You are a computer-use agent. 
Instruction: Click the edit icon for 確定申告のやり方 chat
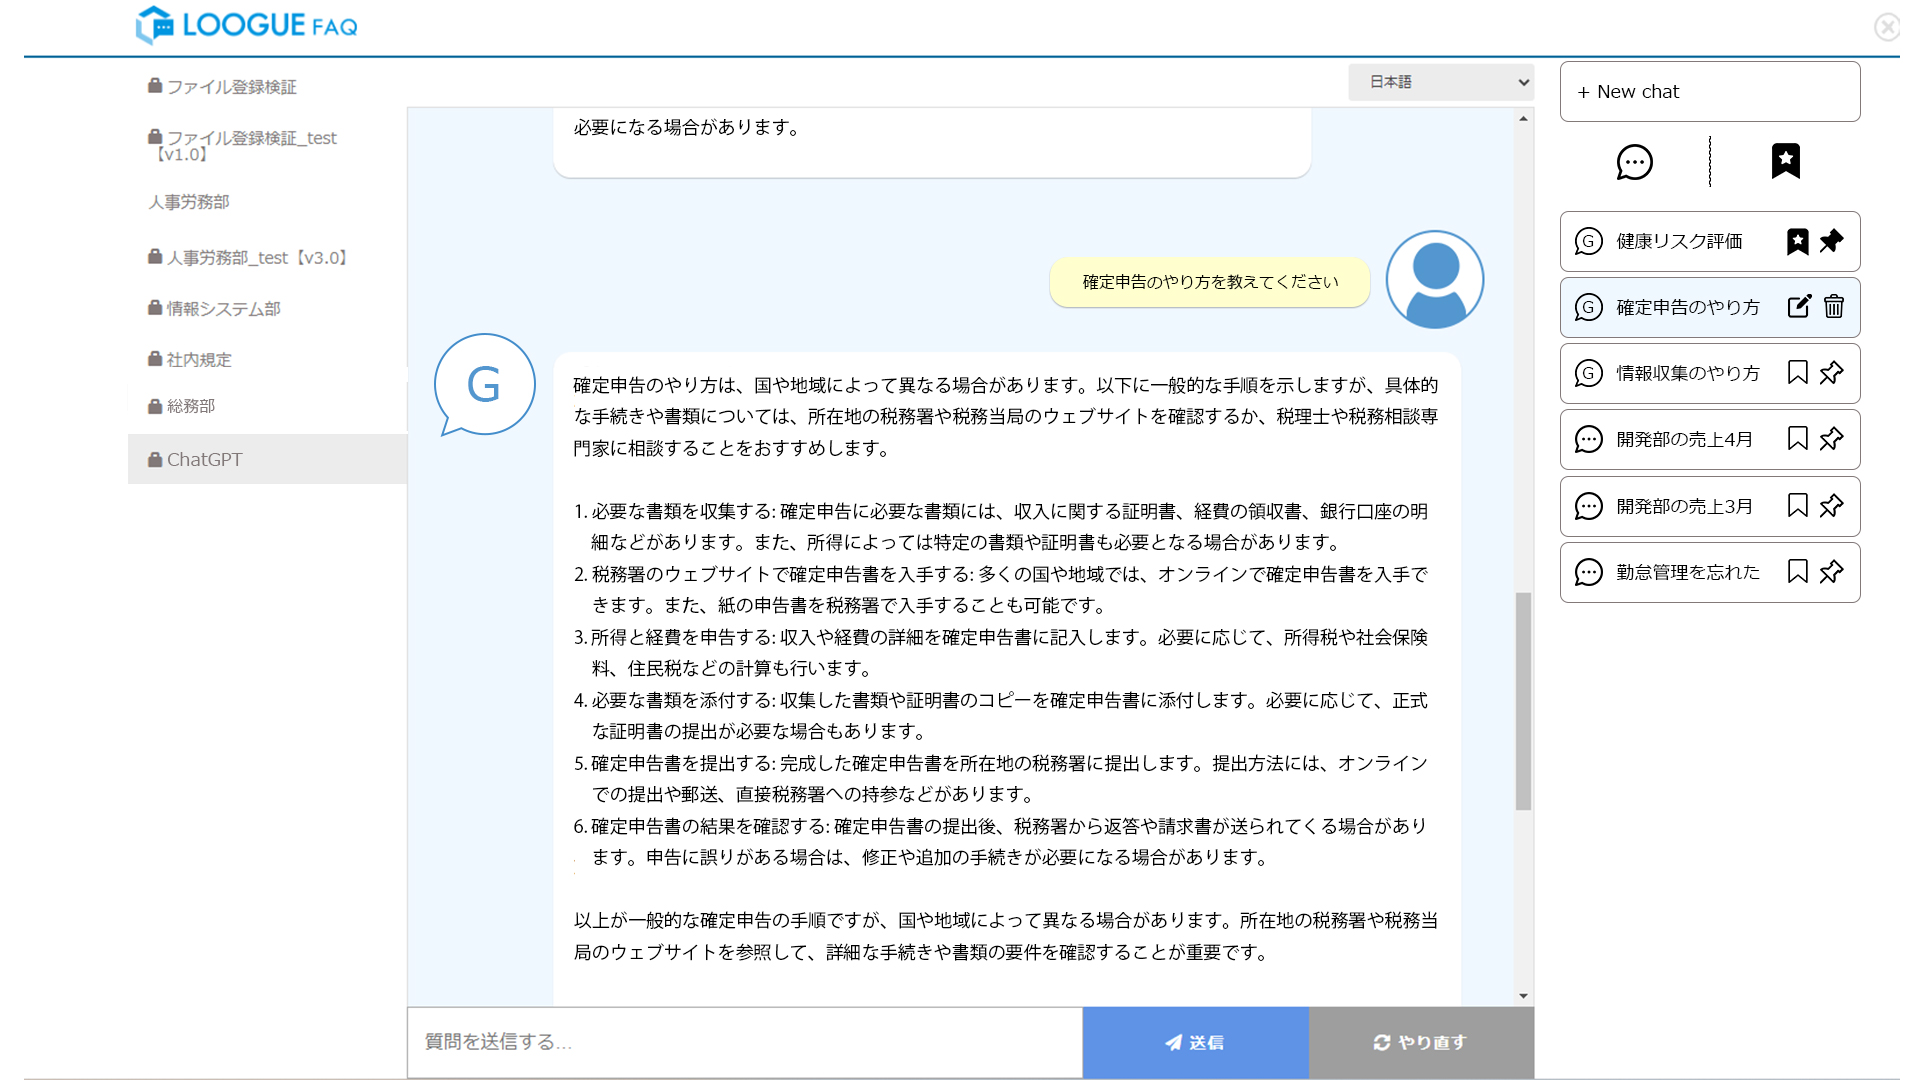pos(1798,307)
